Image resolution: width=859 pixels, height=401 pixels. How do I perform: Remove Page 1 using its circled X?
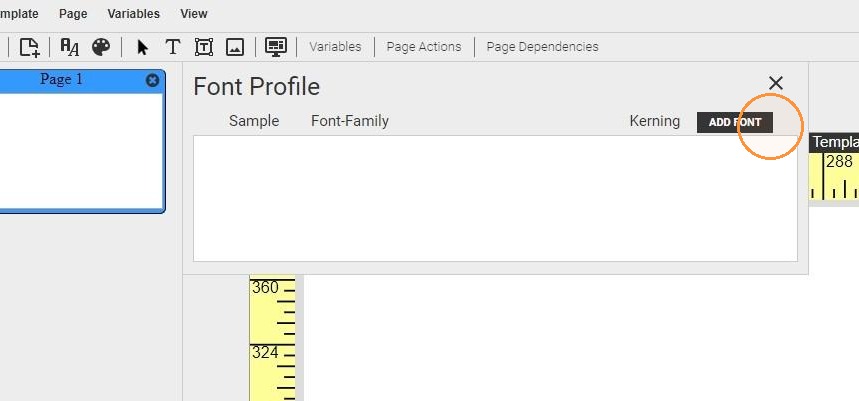152,81
